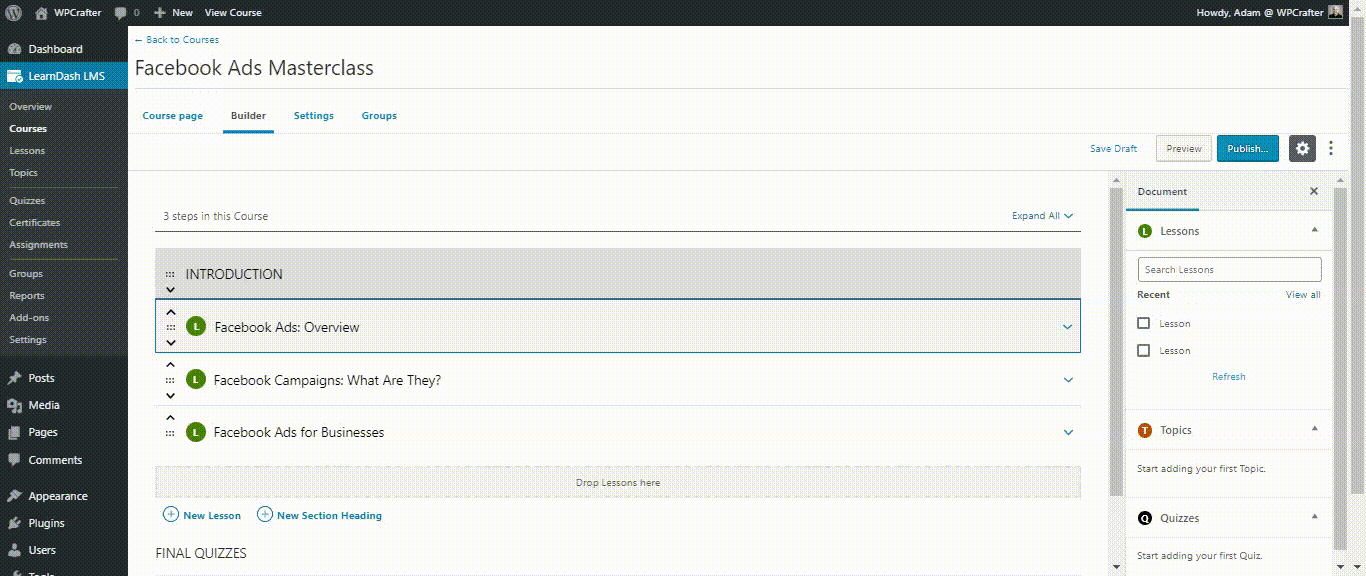Check the first recent Lesson checkbox

pos(1144,323)
